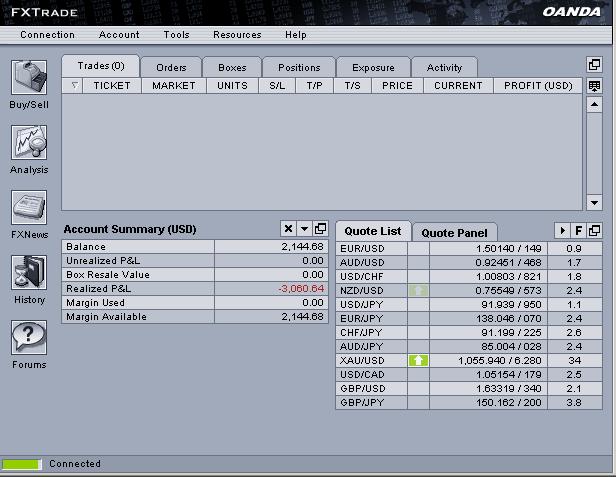The height and width of the screenshot is (477, 616).
Task: Open the FXNews newspaper icon
Action: [x=29, y=207]
